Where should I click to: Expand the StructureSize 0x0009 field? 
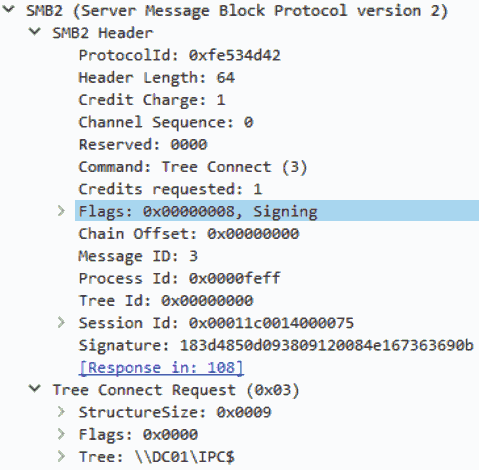click(61, 412)
